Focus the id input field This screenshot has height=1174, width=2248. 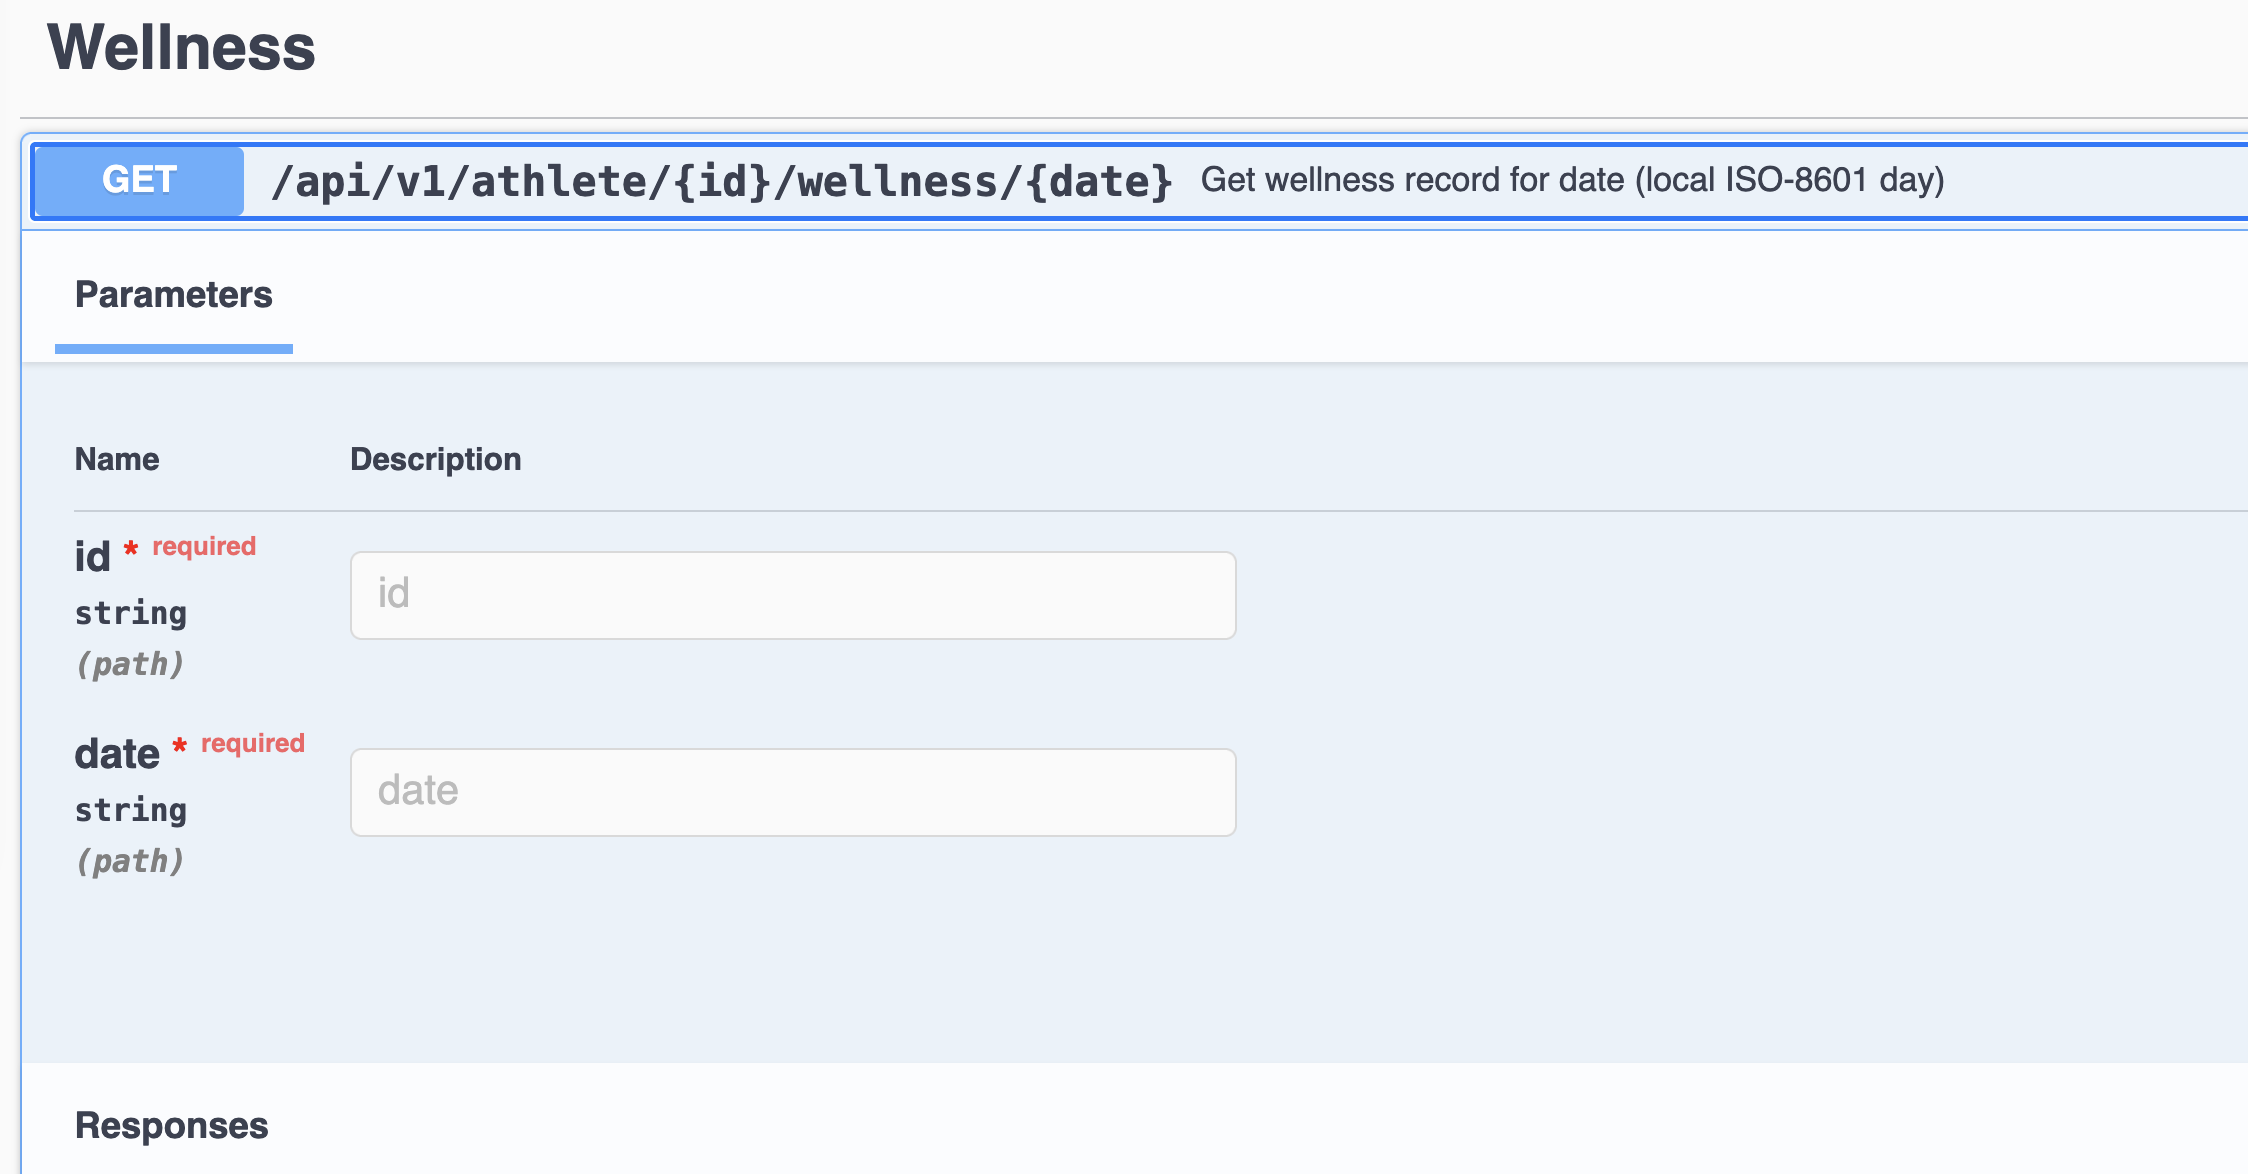coord(792,595)
